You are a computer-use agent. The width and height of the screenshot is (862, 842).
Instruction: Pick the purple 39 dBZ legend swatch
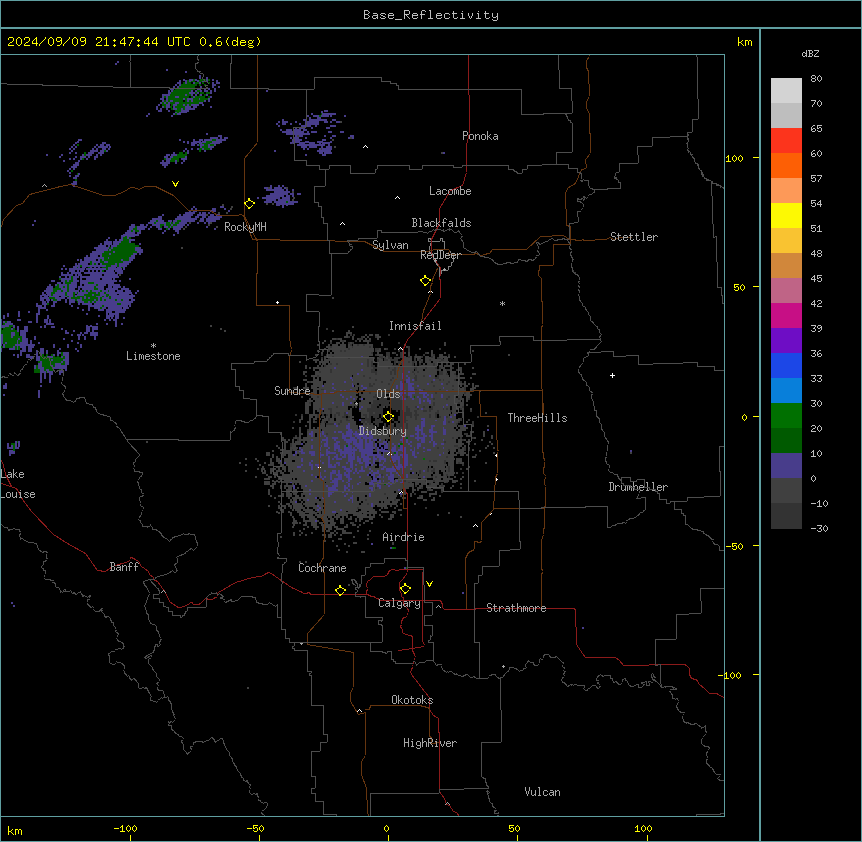tap(786, 341)
